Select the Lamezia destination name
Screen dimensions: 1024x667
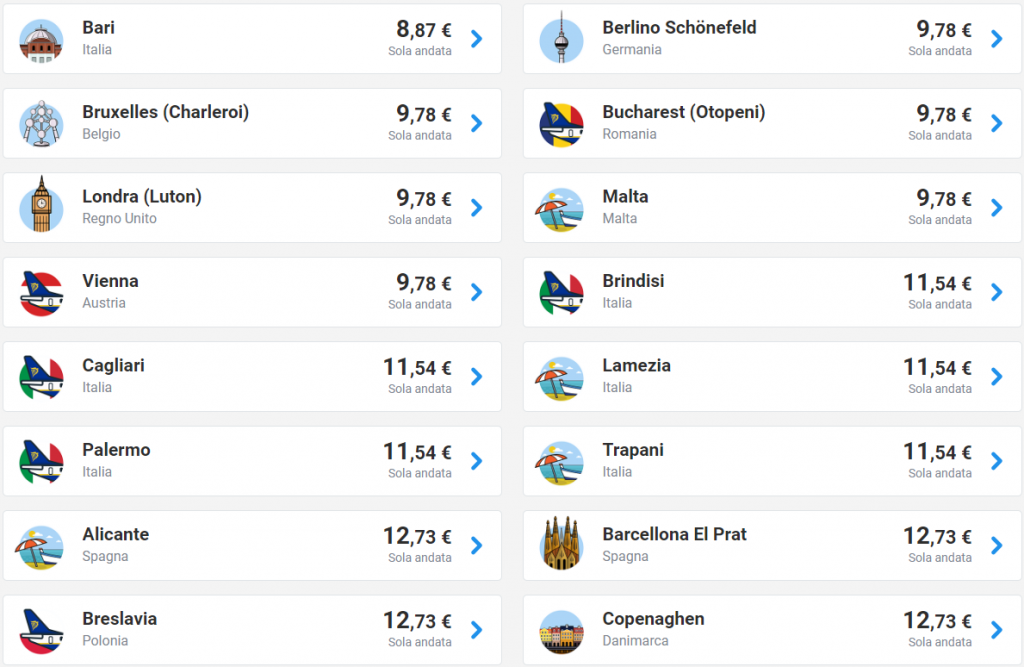[636, 366]
